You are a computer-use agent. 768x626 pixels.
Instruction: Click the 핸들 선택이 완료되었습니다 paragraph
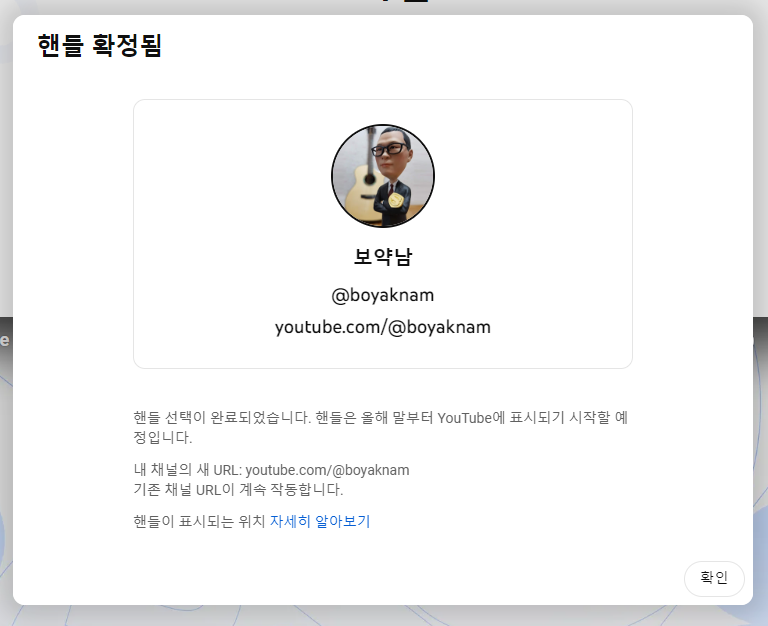coord(381,427)
